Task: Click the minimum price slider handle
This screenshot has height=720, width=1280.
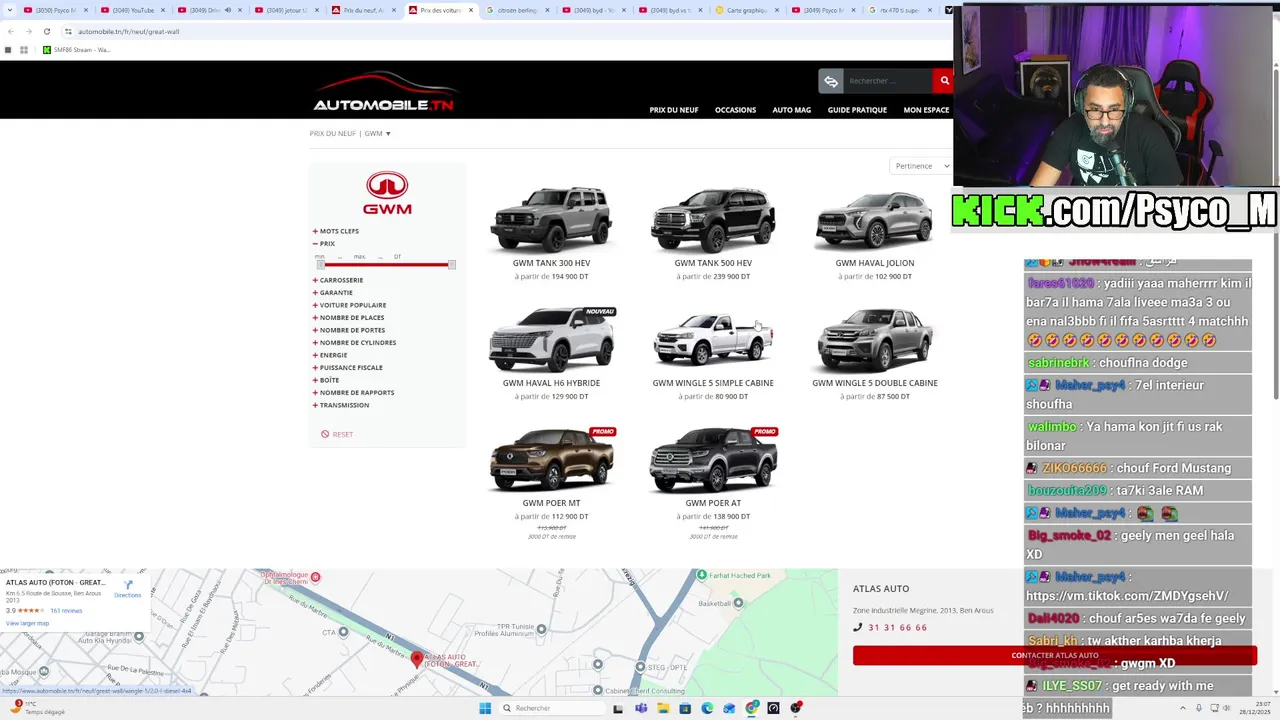Action: 321,264
